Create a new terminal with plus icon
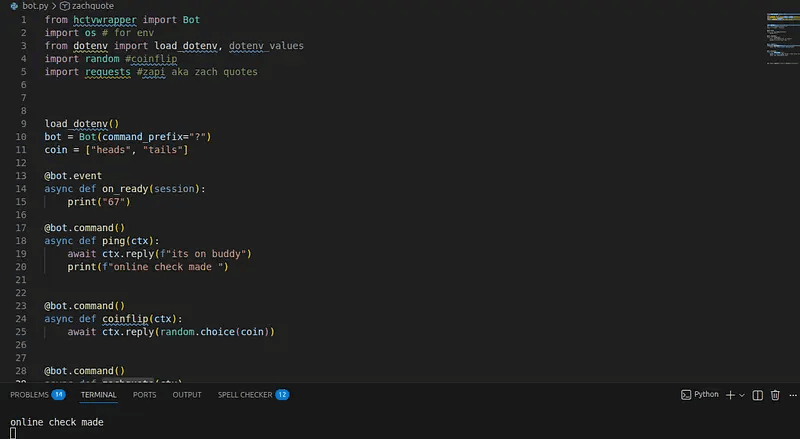The width and height of the screenshot is (800, 439). pos(730,395)
